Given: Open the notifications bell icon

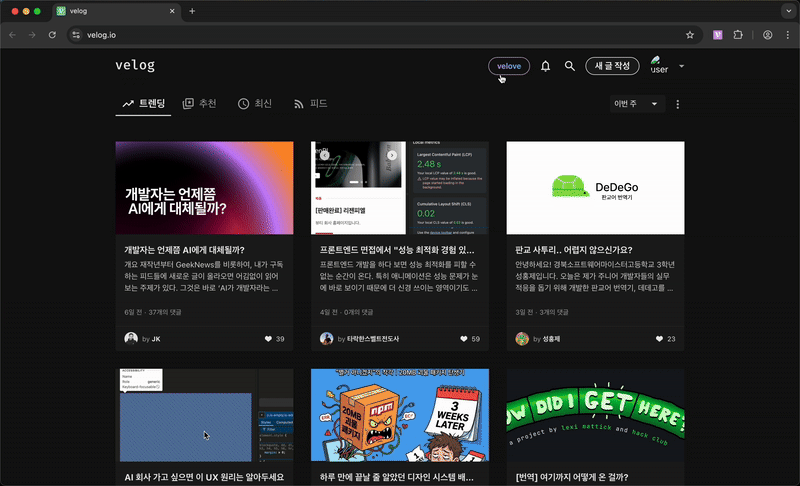Looking at the screenshot, I should click(545, 66).
